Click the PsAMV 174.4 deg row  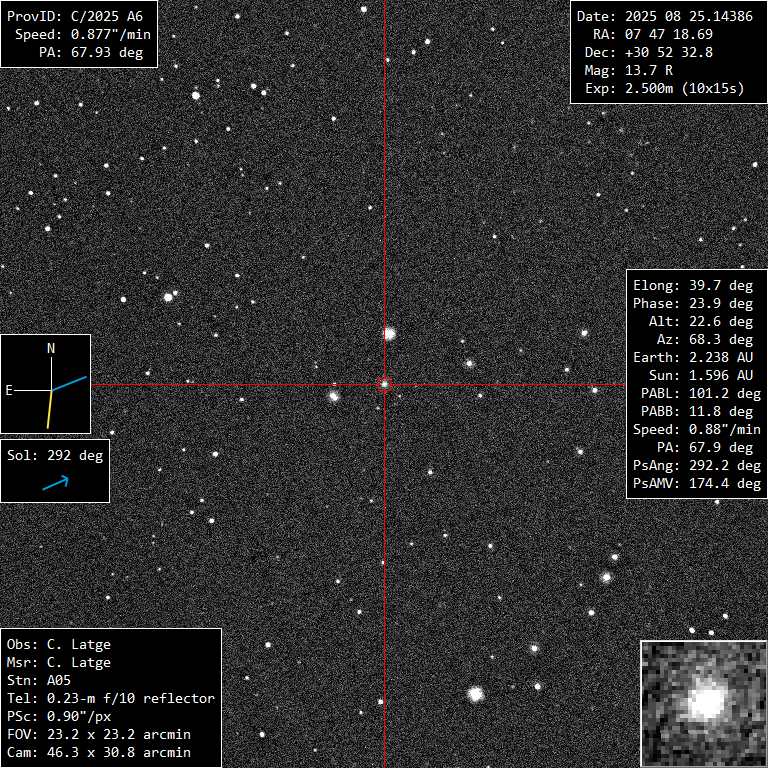697,483
